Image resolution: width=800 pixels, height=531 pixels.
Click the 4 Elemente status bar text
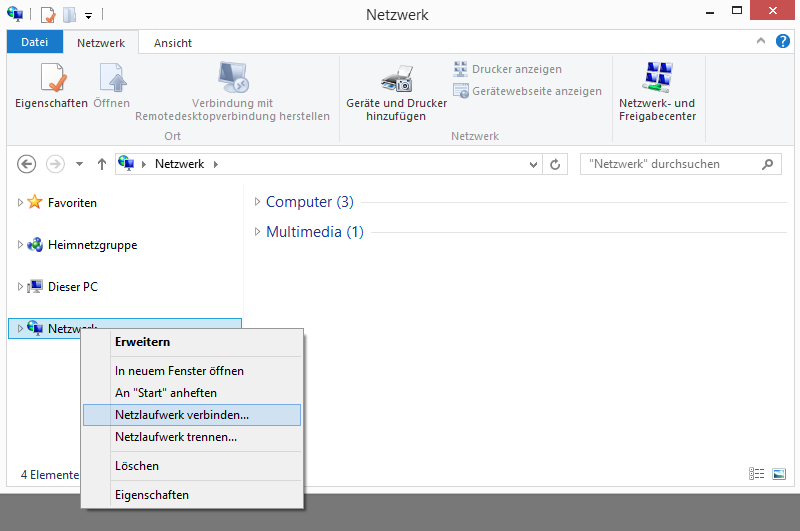tap(49, 475)
